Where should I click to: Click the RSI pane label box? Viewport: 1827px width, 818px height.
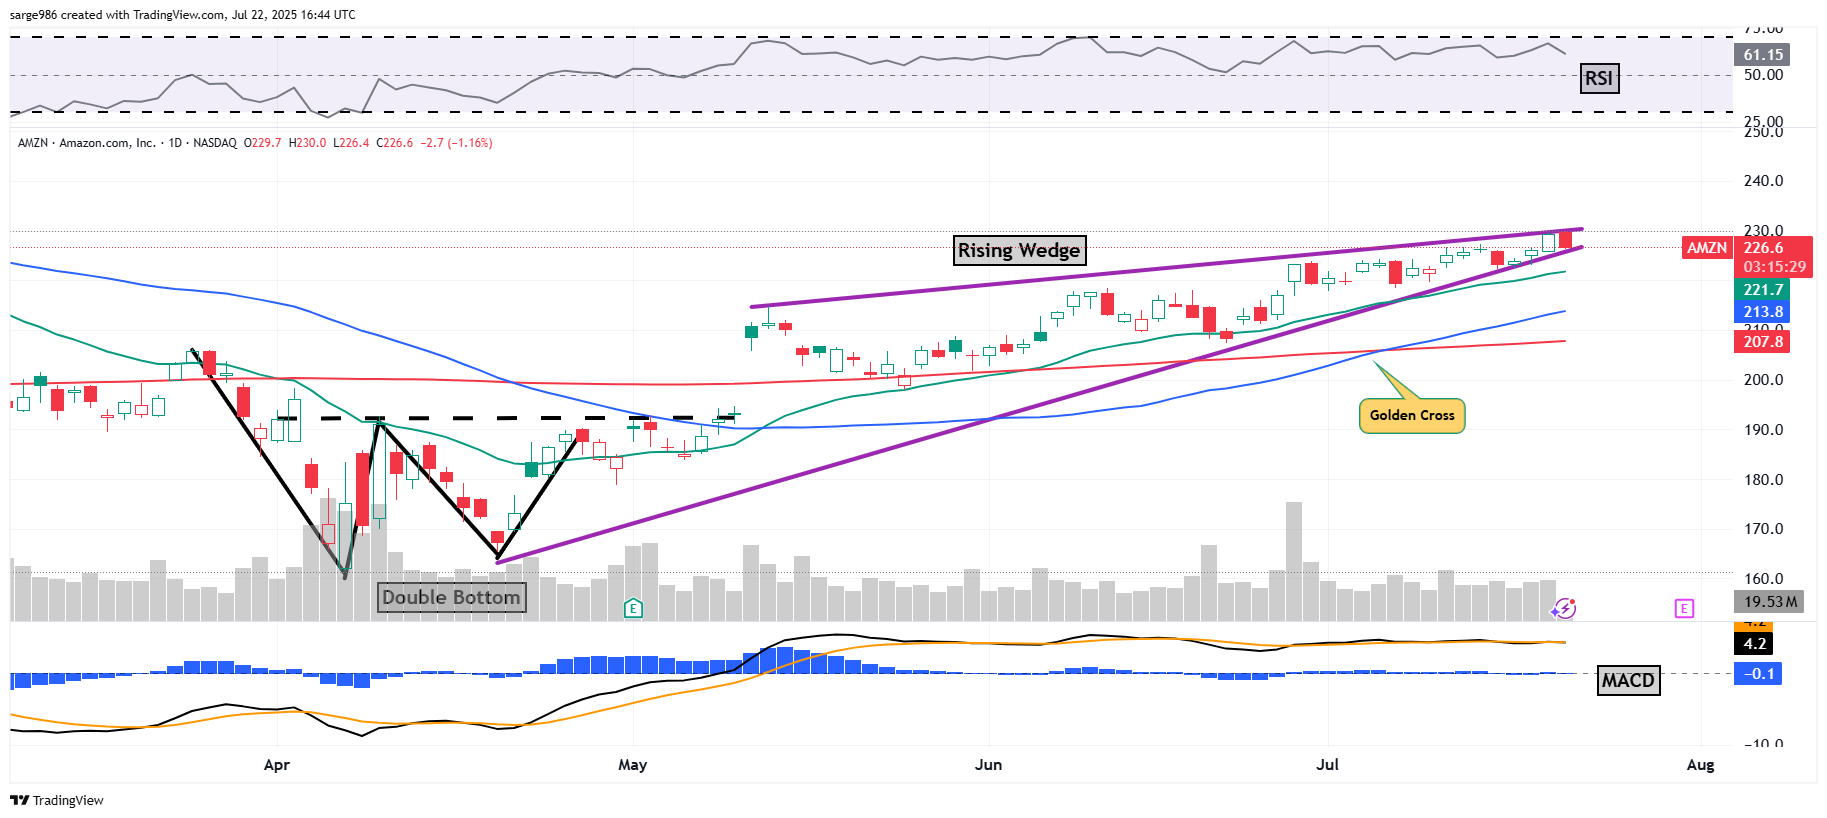click(x=1599, y=78)
